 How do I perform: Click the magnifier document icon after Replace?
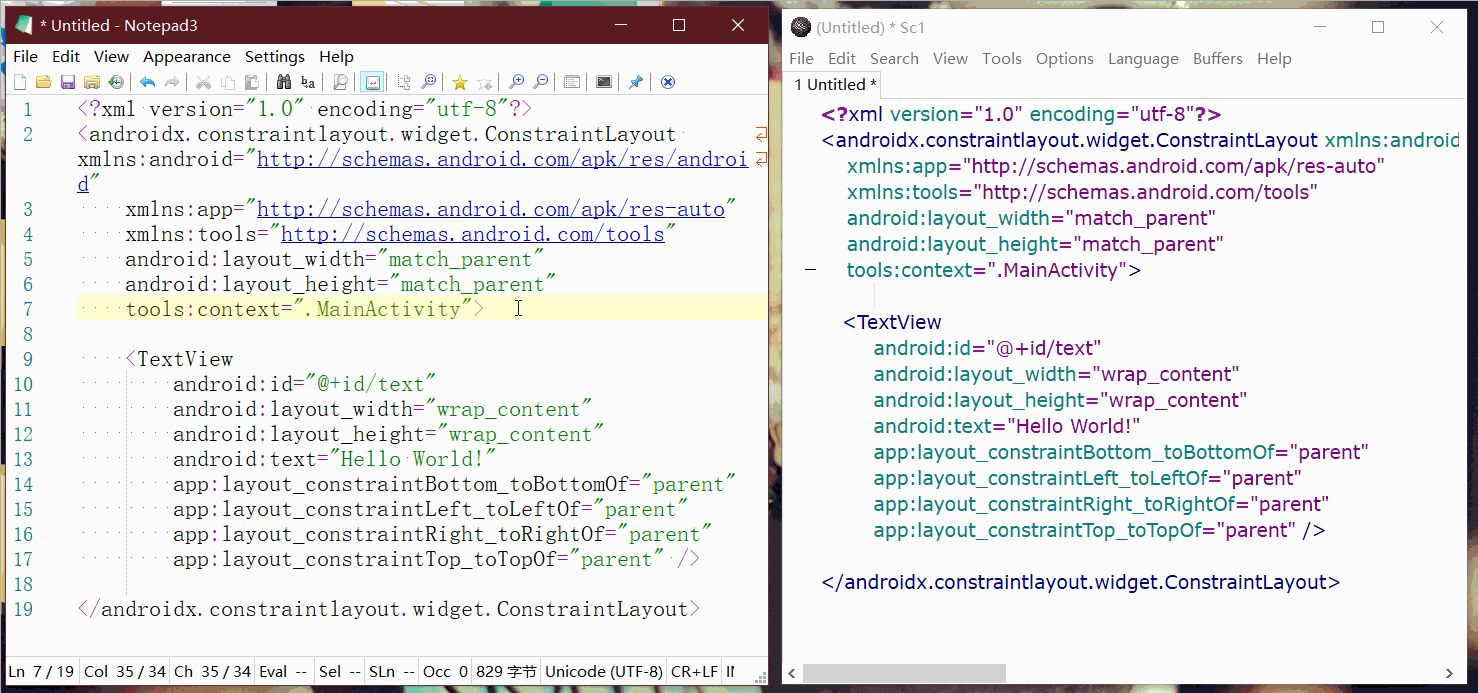pyautogui.click(x=340, y=82)
